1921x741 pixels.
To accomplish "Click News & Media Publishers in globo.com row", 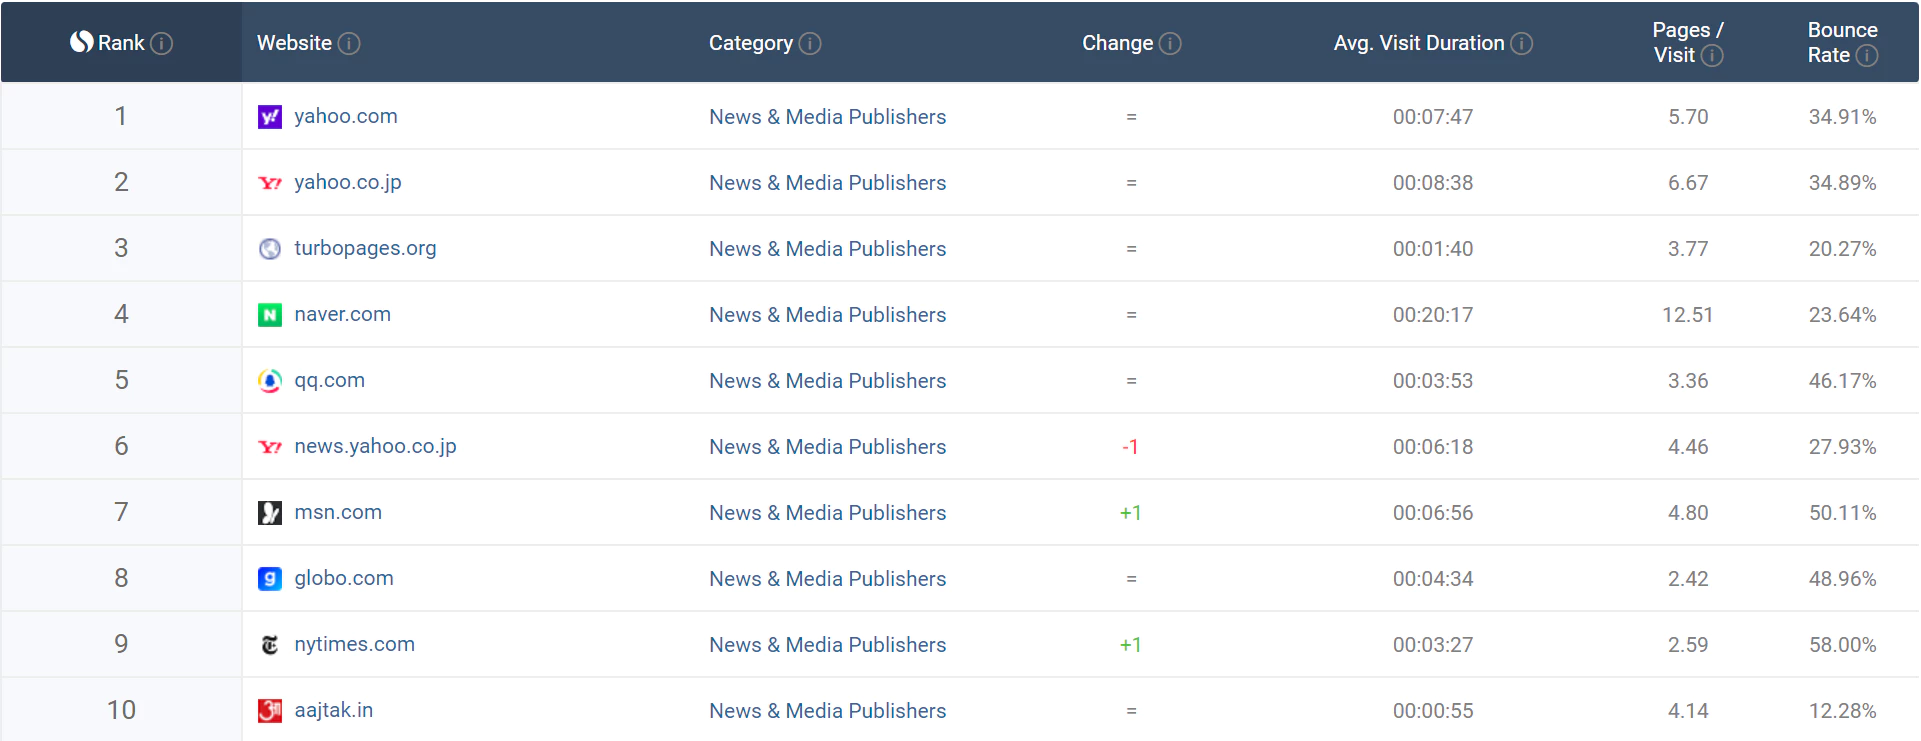I will click(x=827, y=579).
